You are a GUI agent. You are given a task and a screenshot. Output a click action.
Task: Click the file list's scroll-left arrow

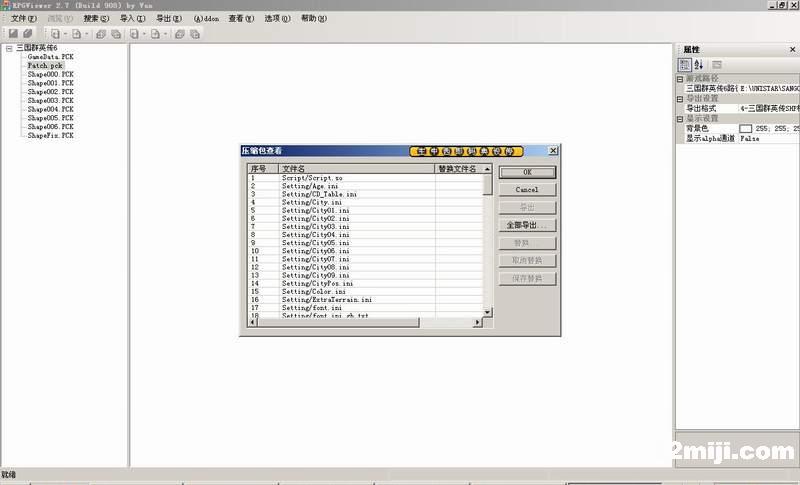253,322
